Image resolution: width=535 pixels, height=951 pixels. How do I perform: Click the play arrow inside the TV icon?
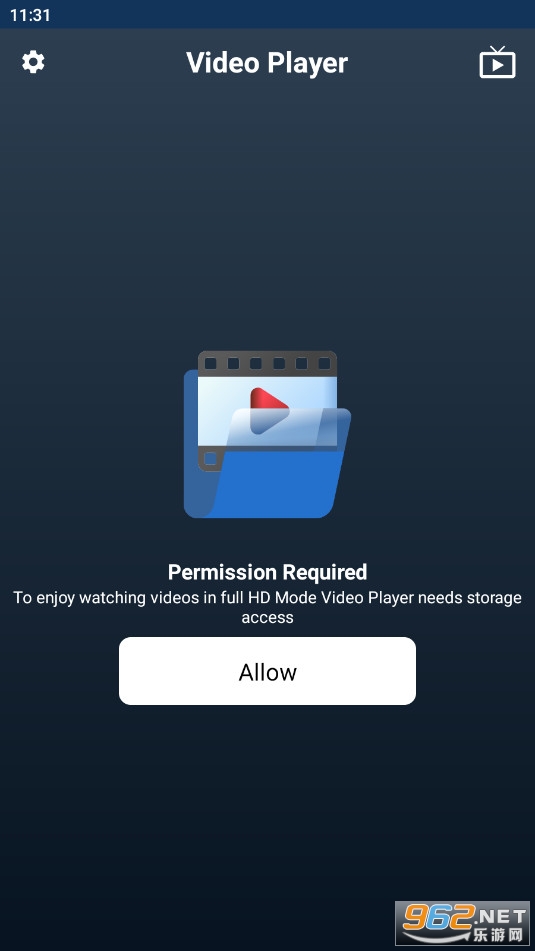point(497,65)
